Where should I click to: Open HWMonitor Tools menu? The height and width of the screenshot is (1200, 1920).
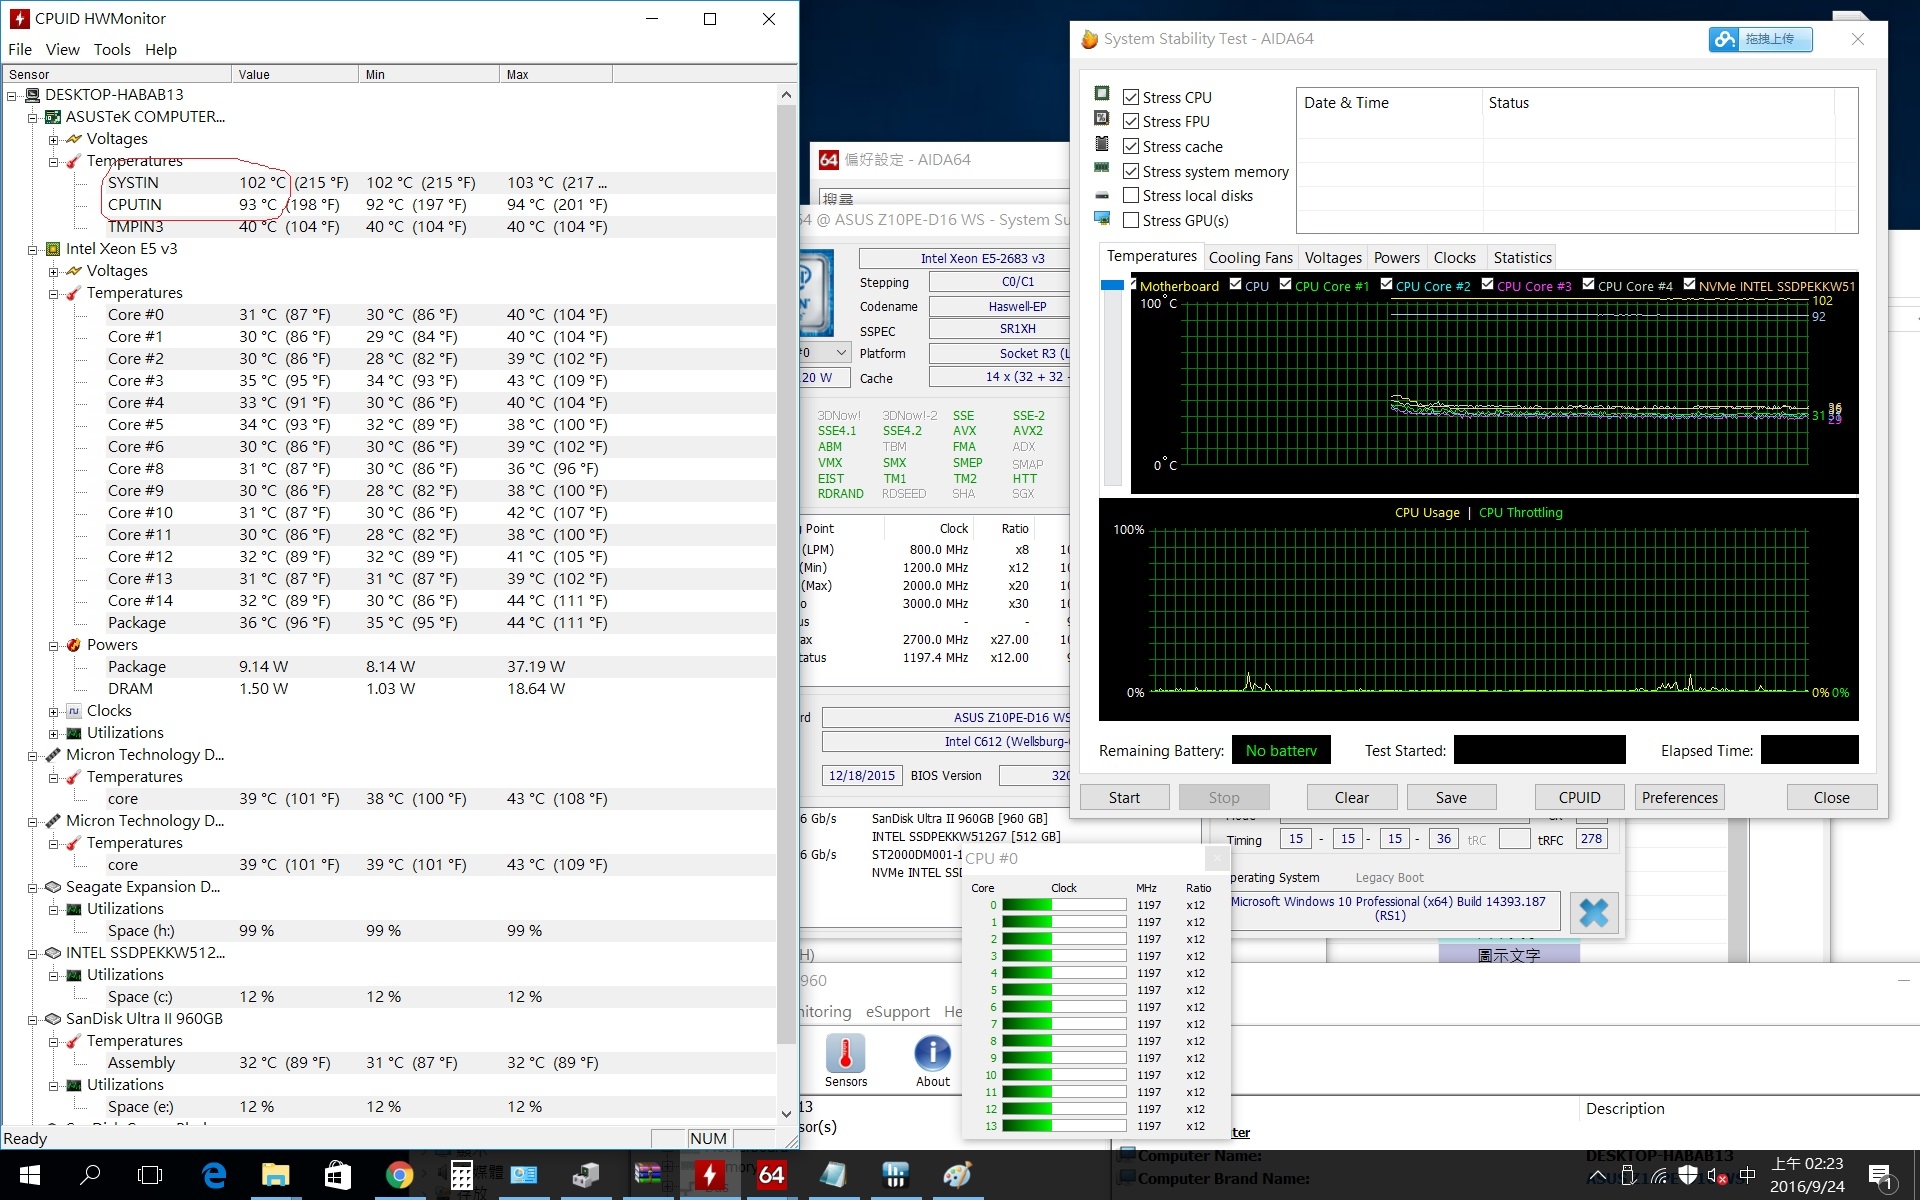point(112,49)
